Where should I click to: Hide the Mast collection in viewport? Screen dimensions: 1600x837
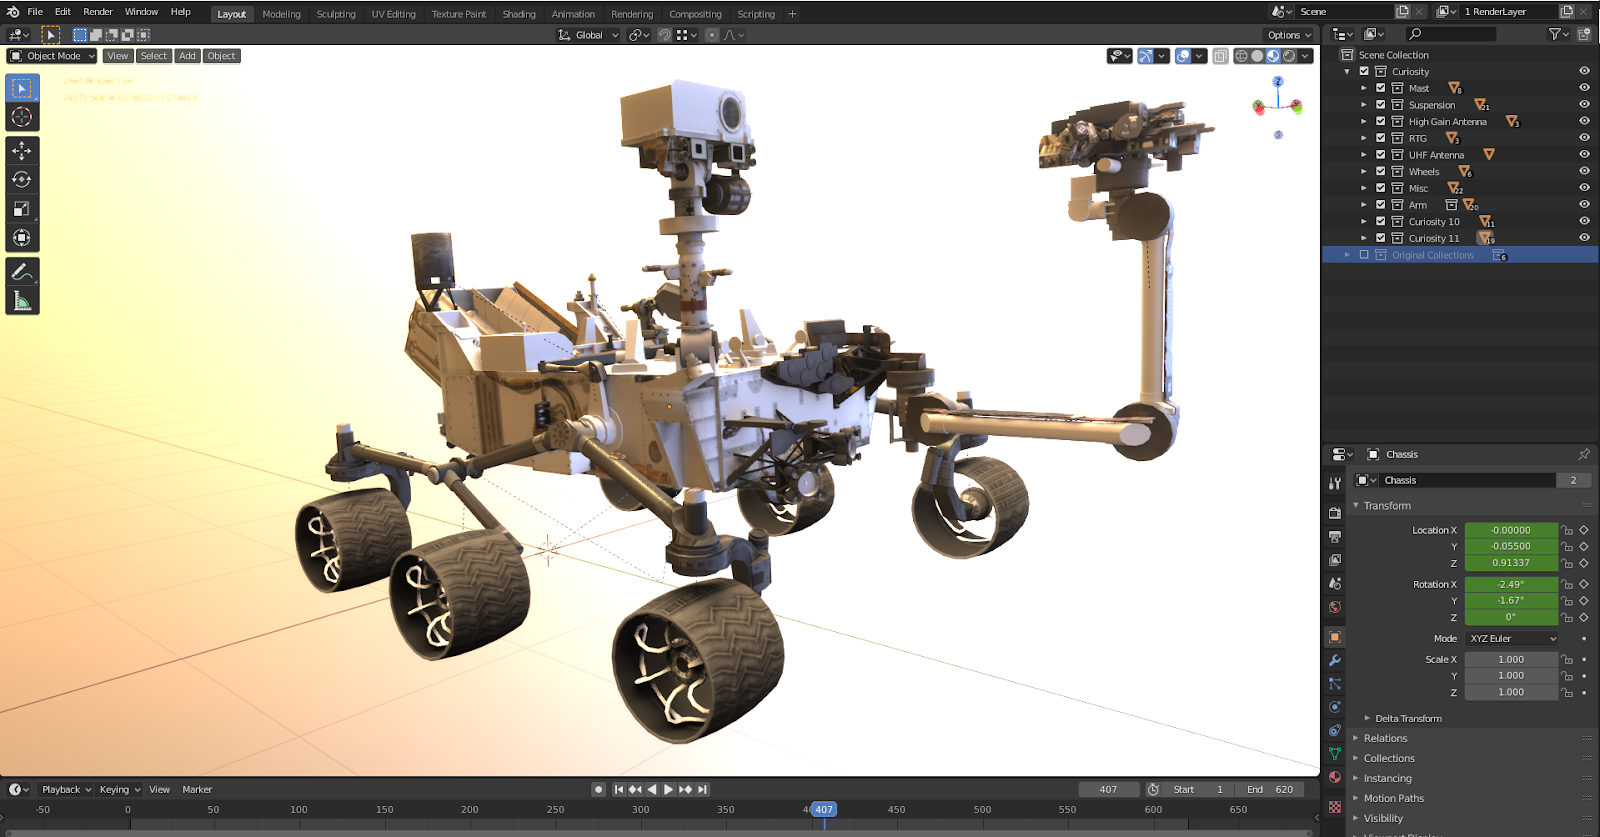coord(1584,88)
